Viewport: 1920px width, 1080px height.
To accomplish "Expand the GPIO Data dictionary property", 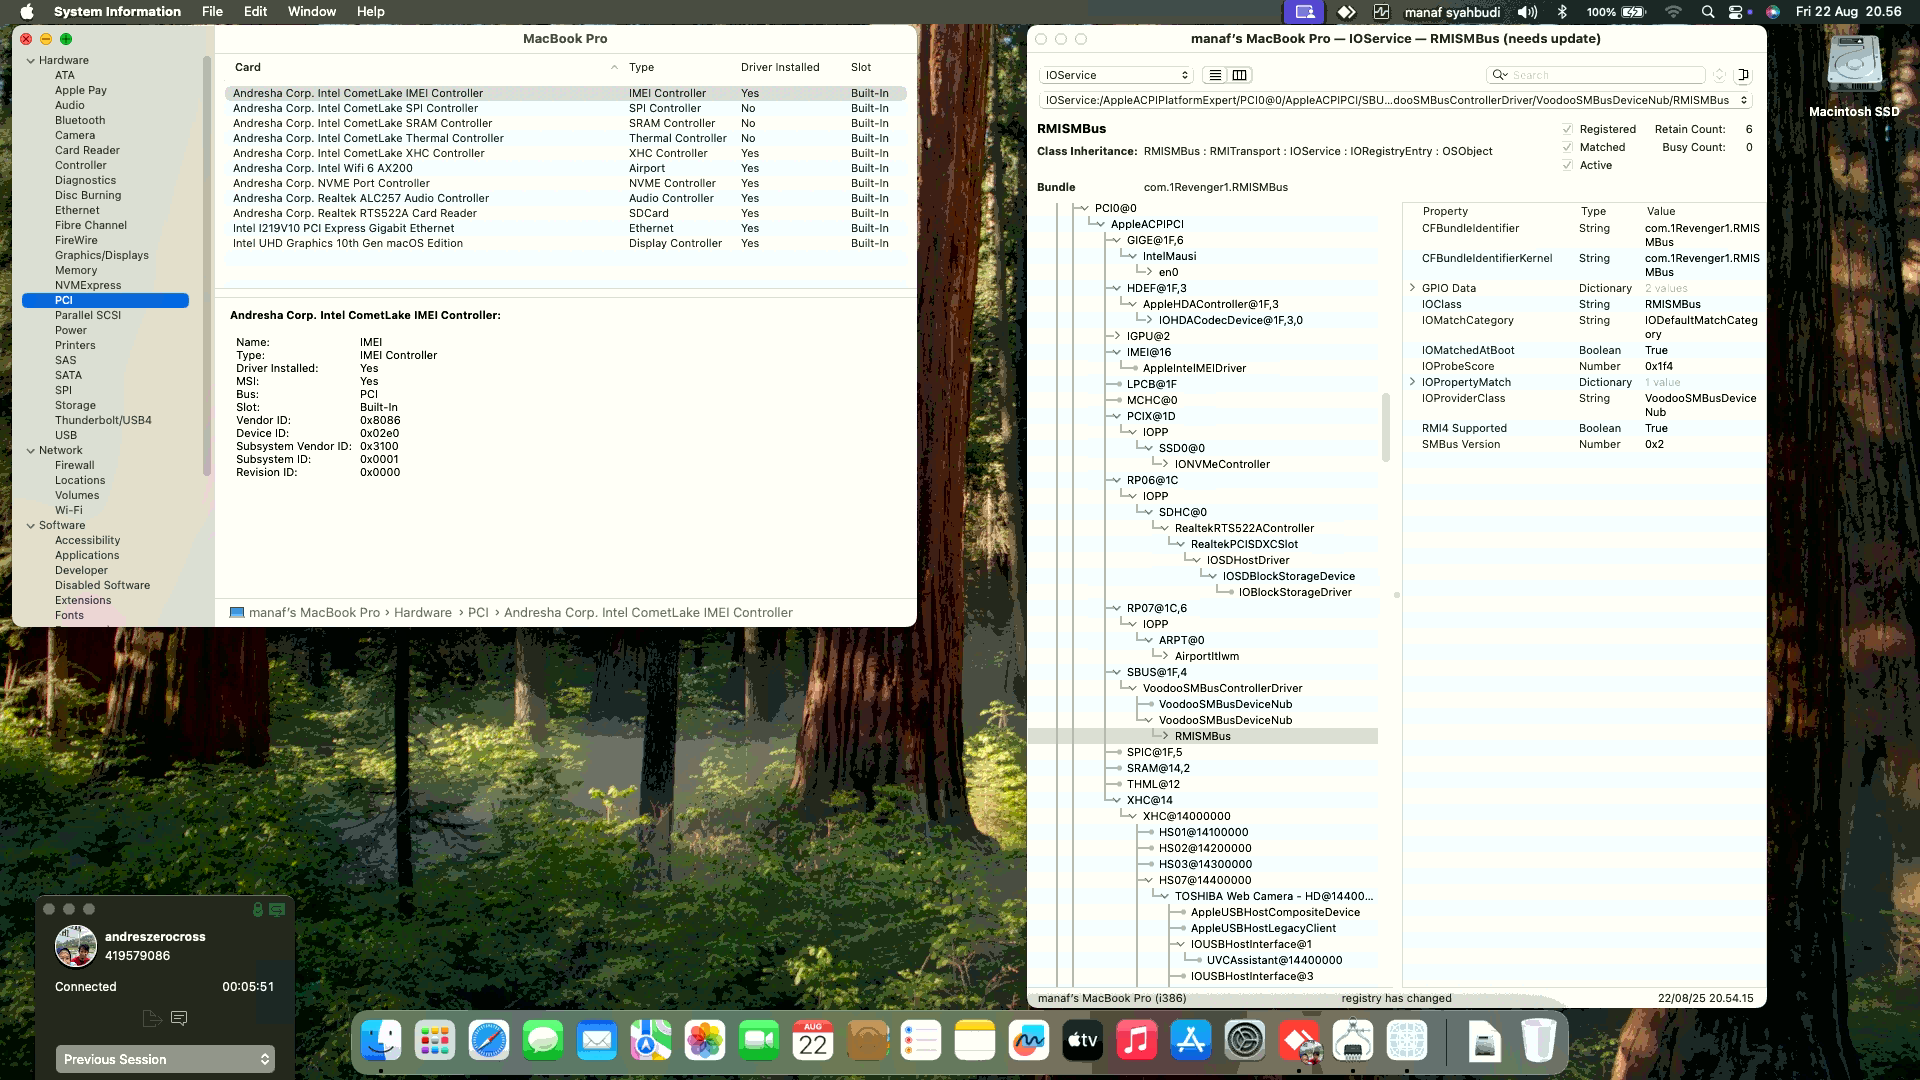I will point(1412,288).
